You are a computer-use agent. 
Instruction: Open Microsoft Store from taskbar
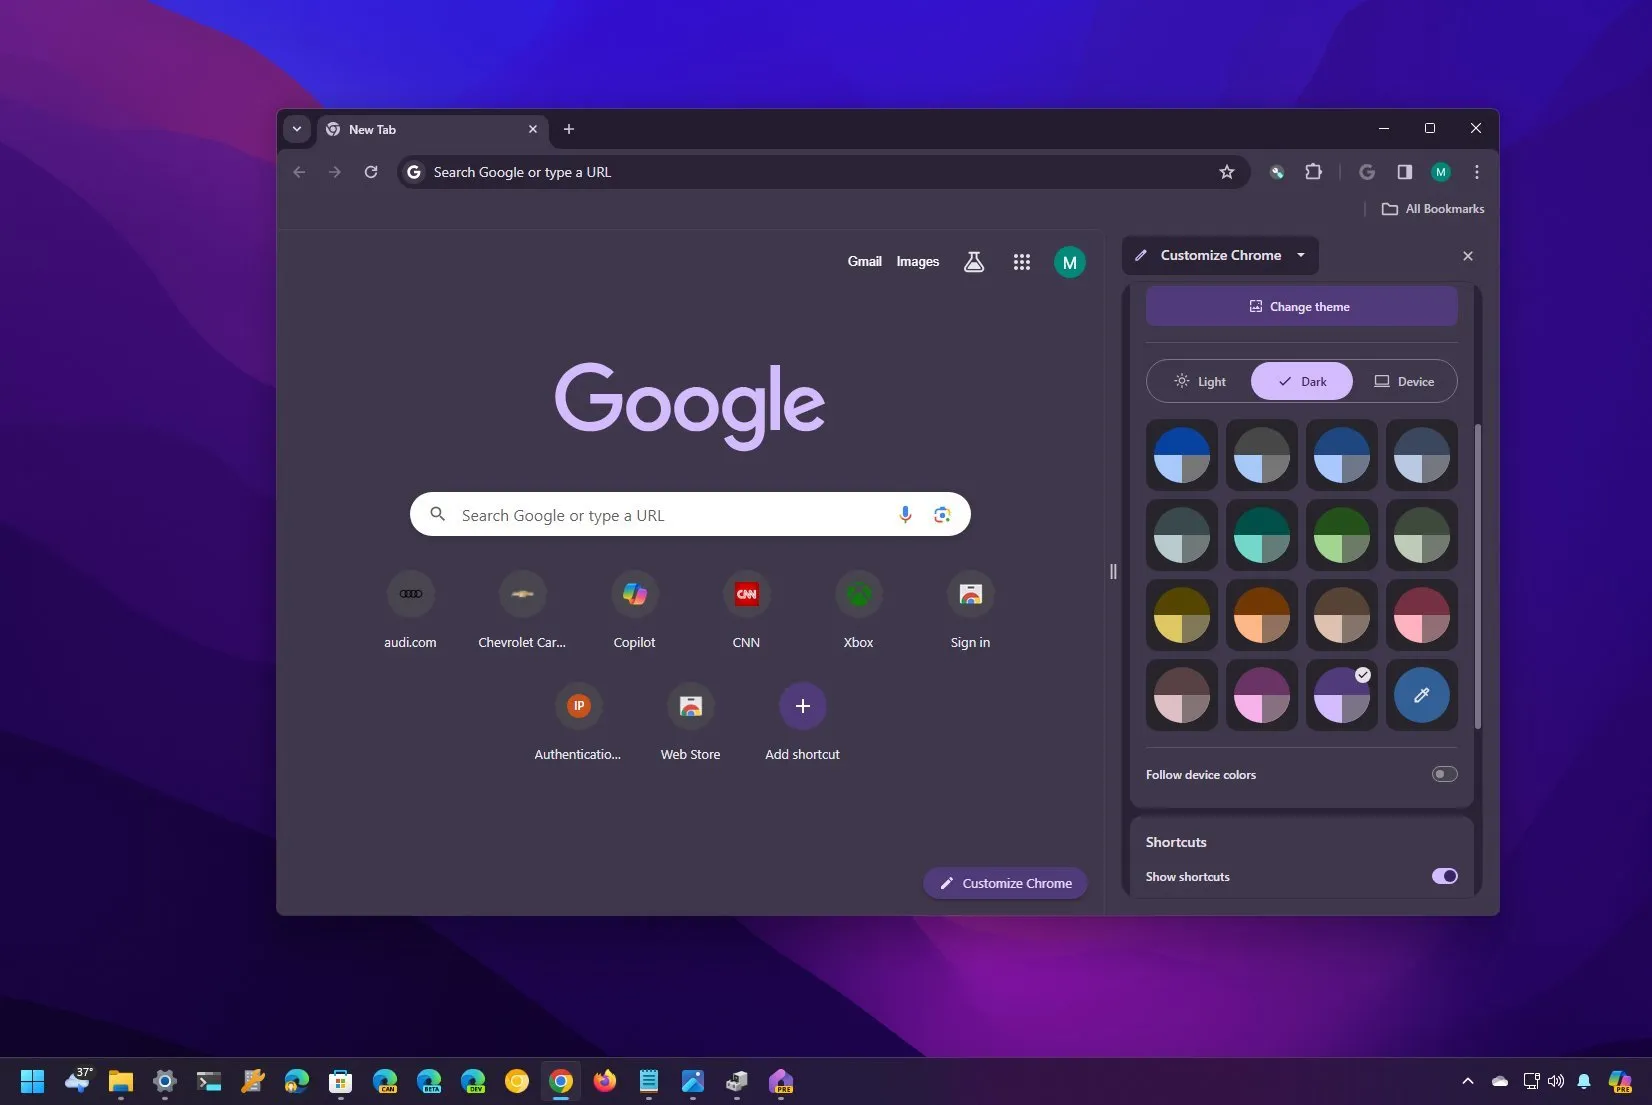[341, 1081]
